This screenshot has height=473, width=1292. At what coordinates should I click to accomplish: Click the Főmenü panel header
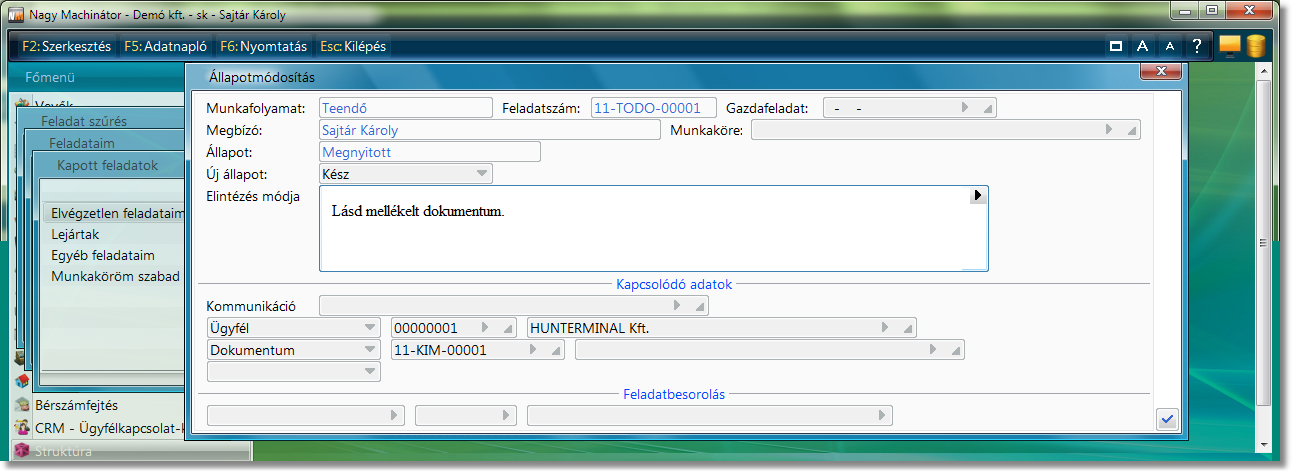click(x=51, y=77)
